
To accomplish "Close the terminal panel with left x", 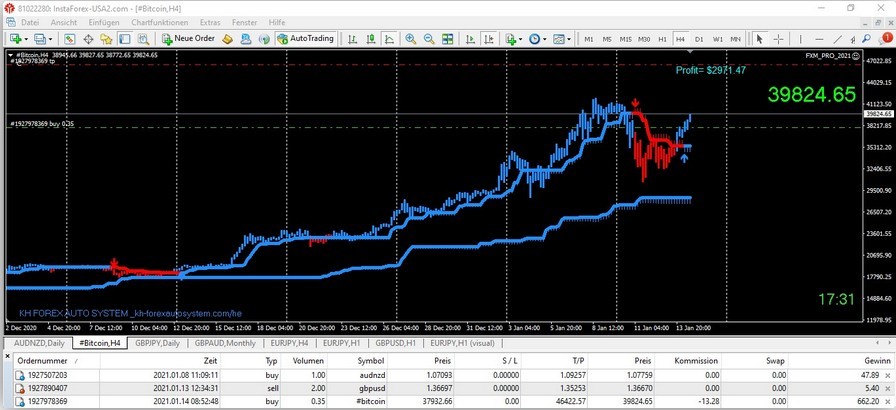I will point(7,356).
